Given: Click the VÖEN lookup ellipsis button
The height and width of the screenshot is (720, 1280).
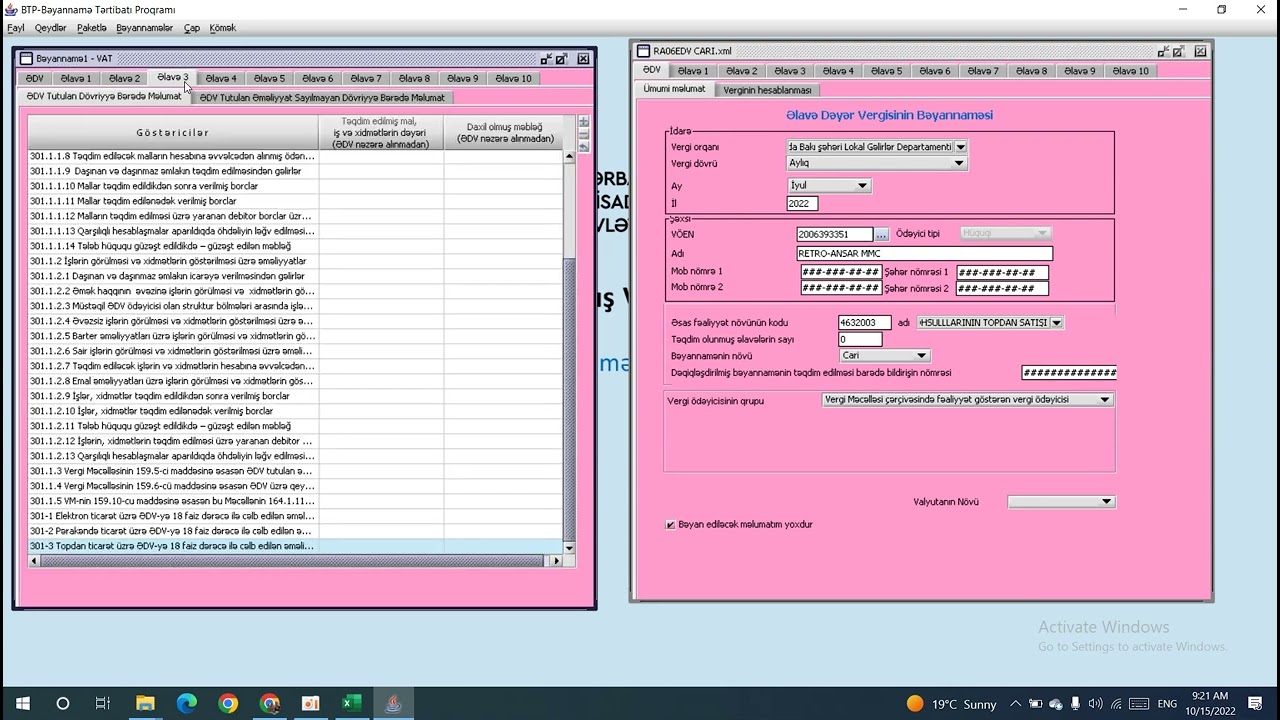Looking at the screenshot, I should pos(881,235).
